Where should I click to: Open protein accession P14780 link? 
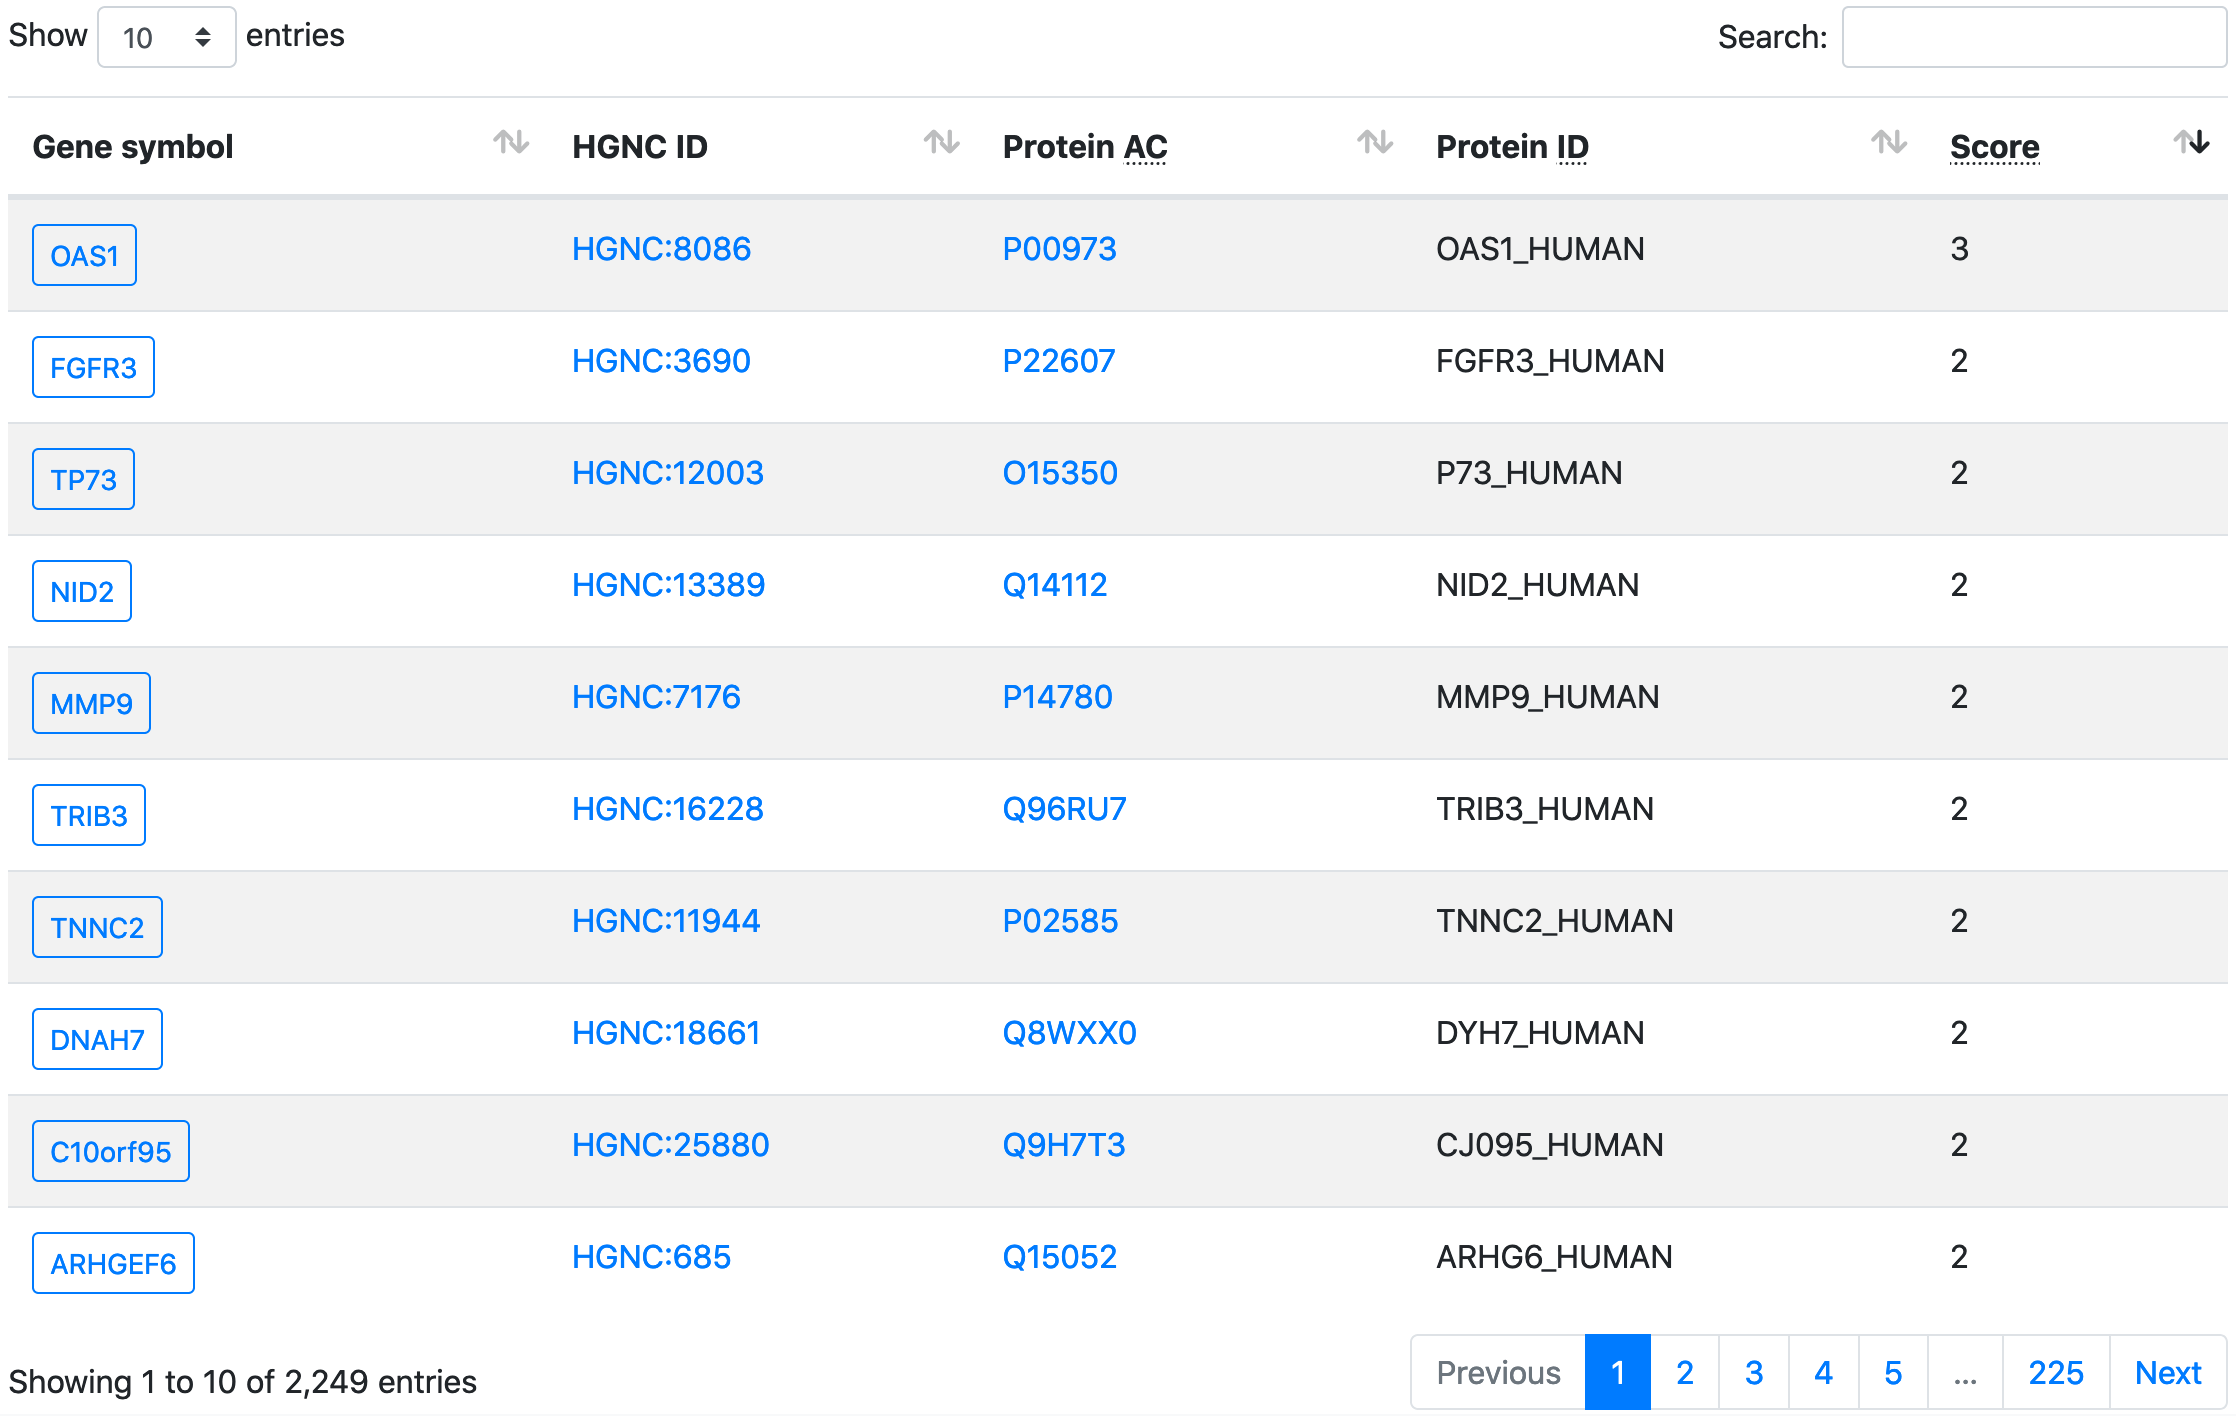(1057, 697)
